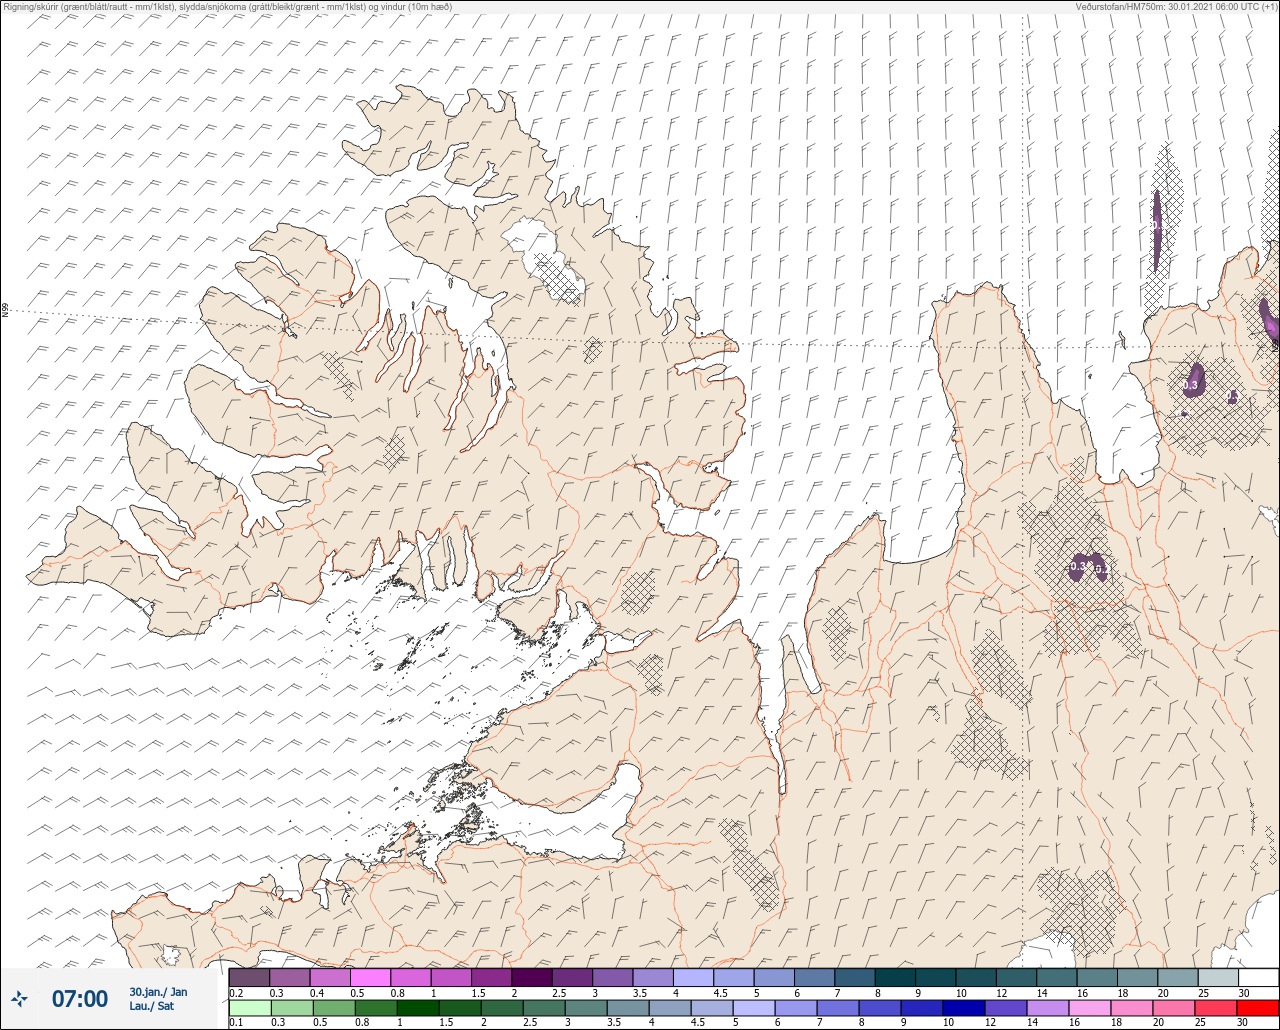The image size is (1280, 1030).
Task: Pick the light grey upper swatch labeled 25
Action: point(1218,977)
